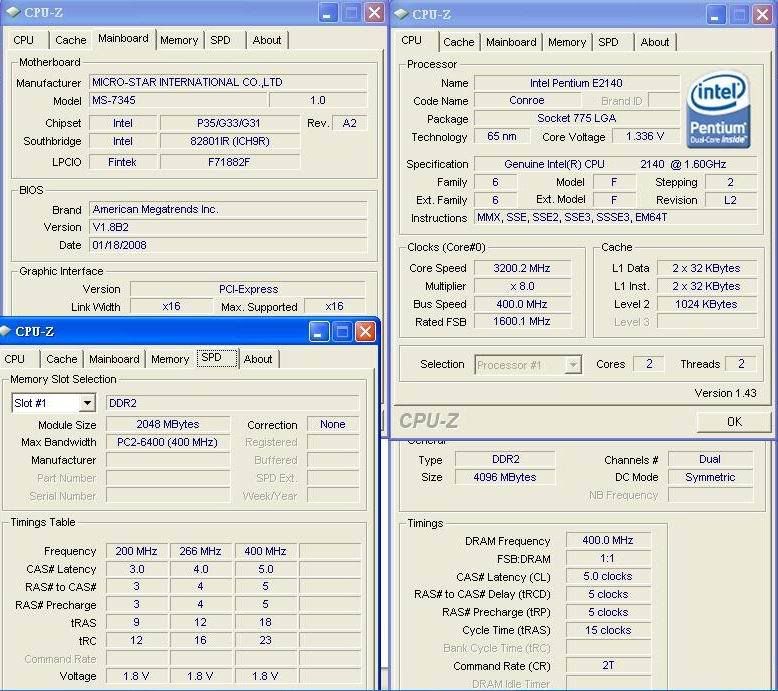778x691 pixels.
Task: Click the memory size 4096 MBytes value
Action: (x=505, y=477)
